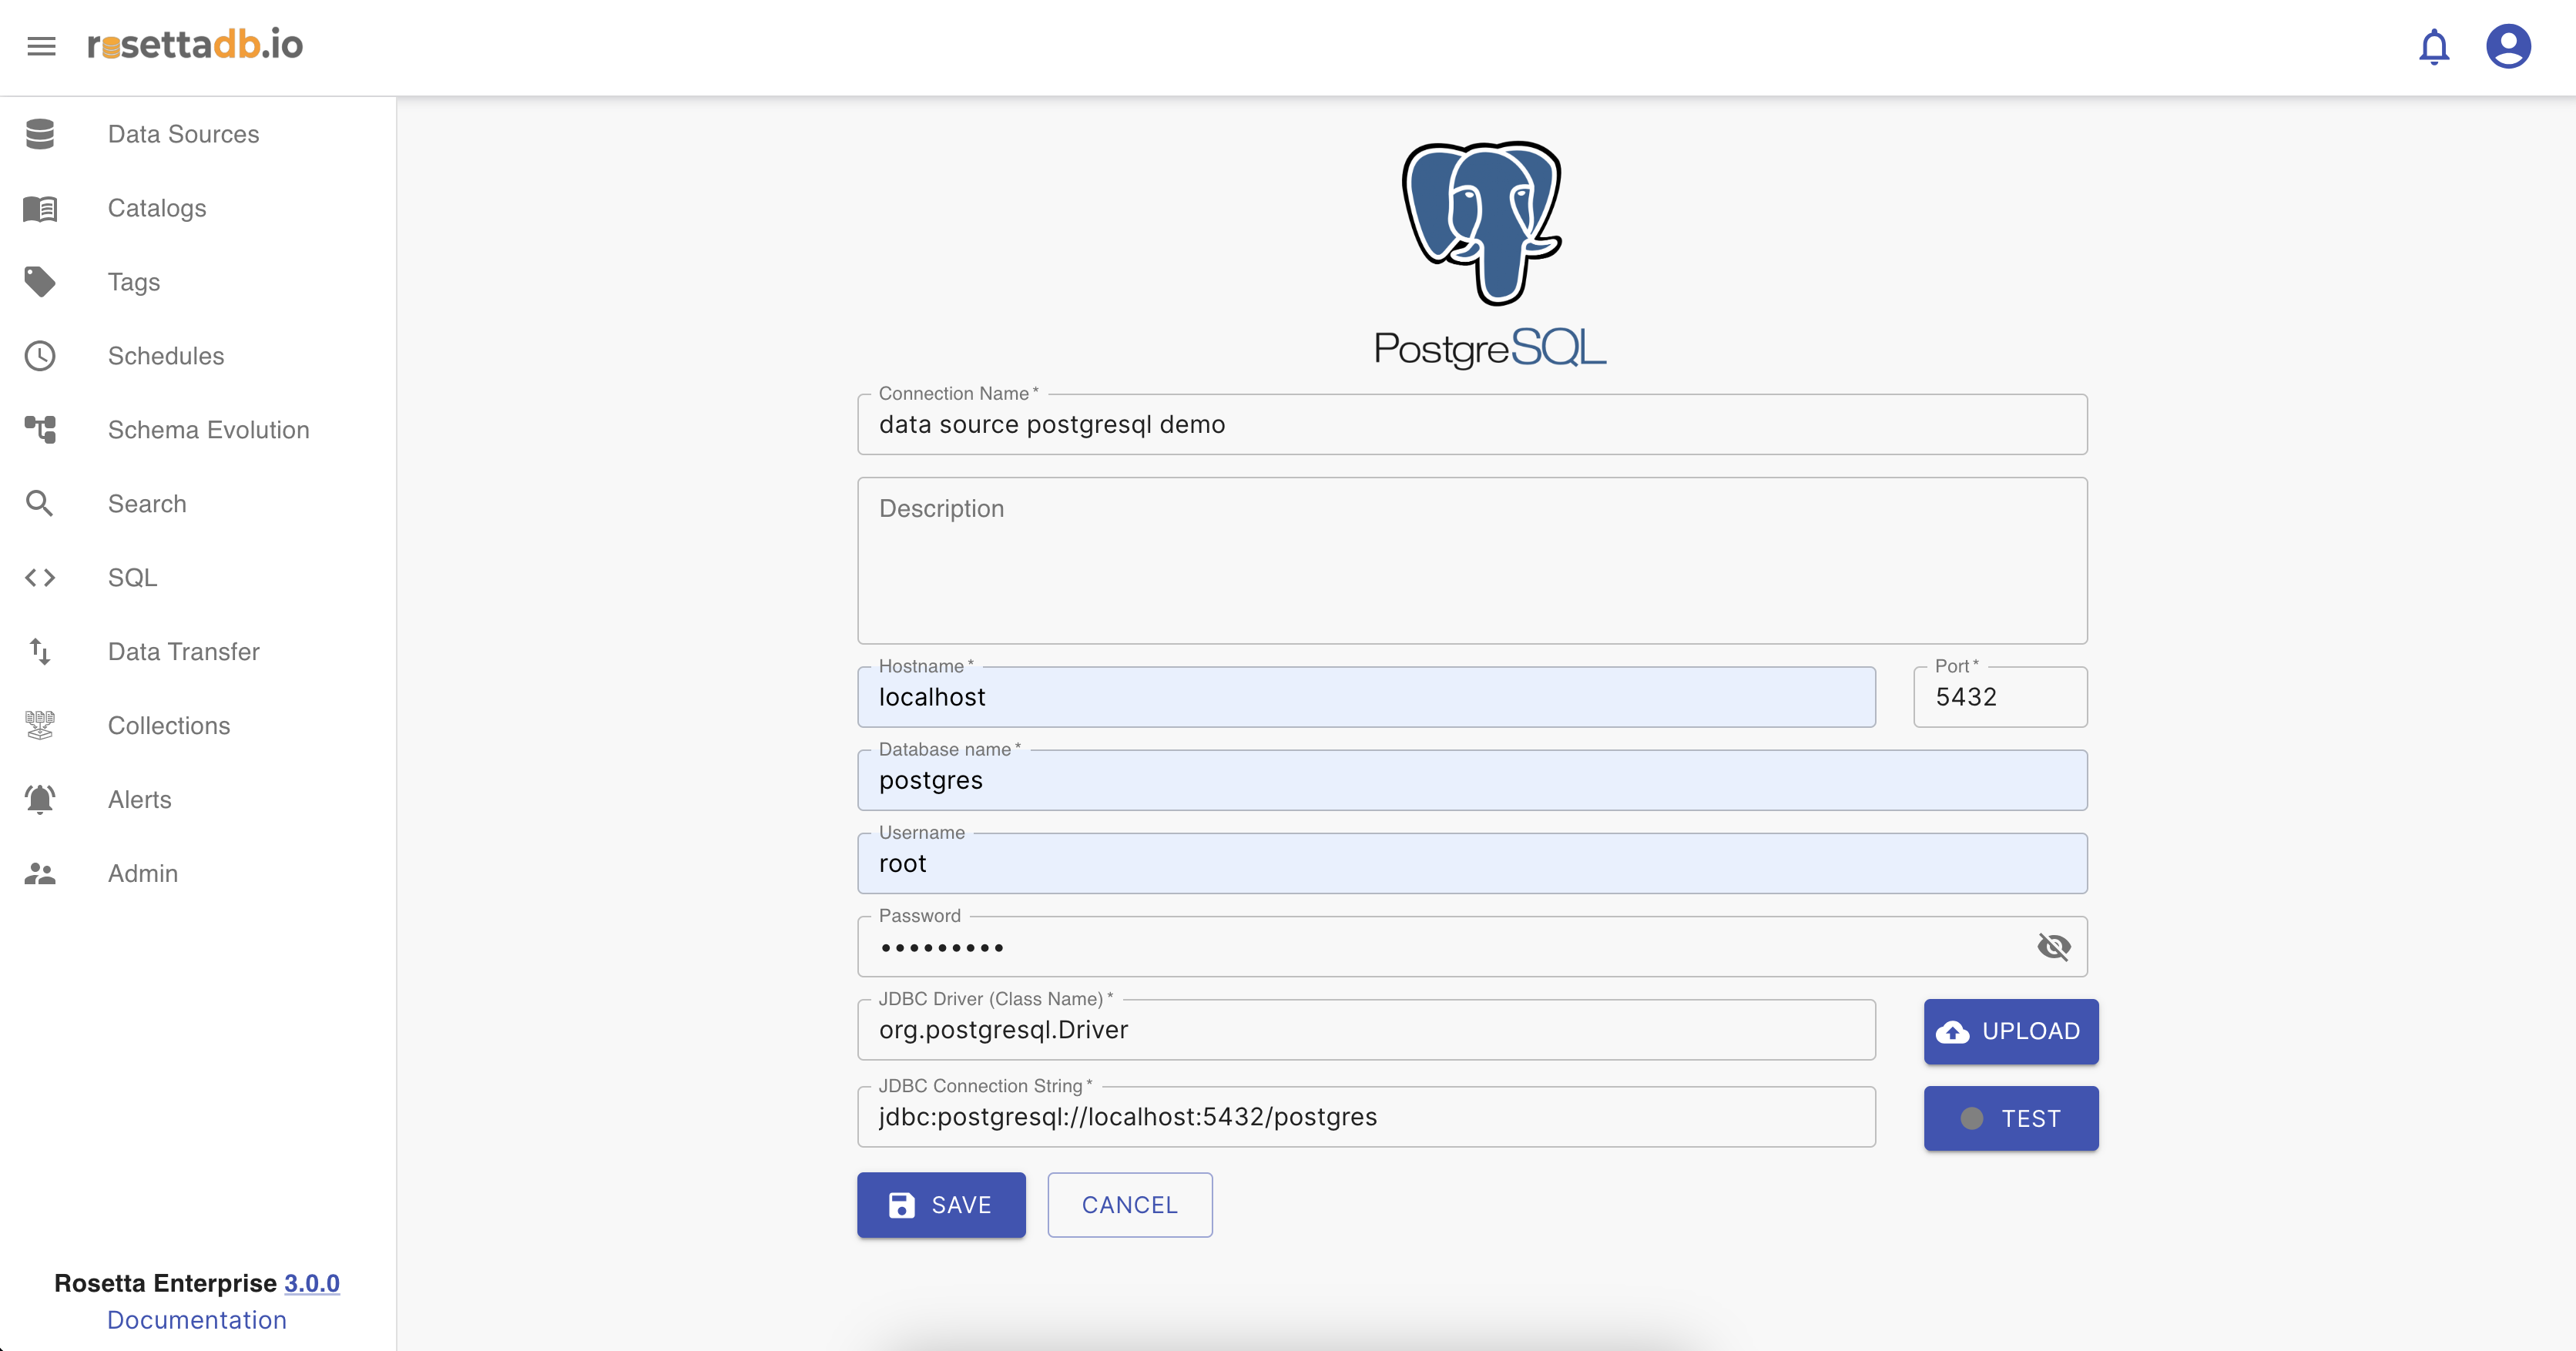Viewport: 2576px width, 1351px height.
Task: Click the Catalogs book icon
Action: coord(40,208)
